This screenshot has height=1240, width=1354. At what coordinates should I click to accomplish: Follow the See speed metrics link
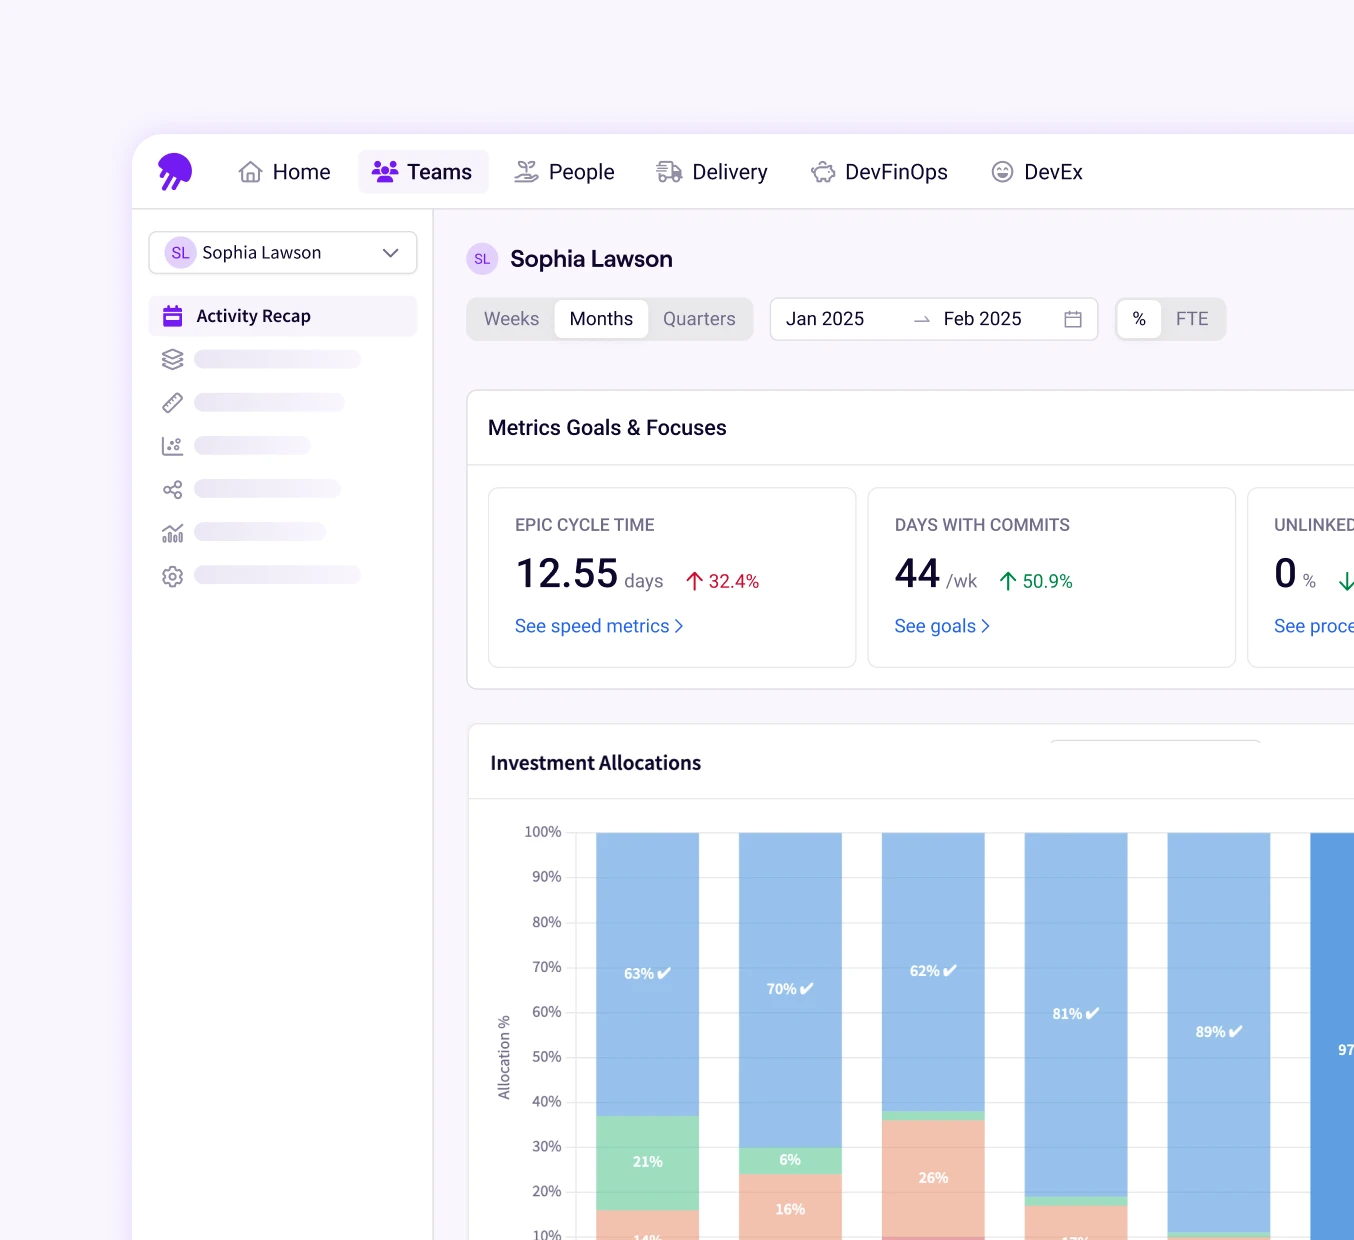coord(598,626)
